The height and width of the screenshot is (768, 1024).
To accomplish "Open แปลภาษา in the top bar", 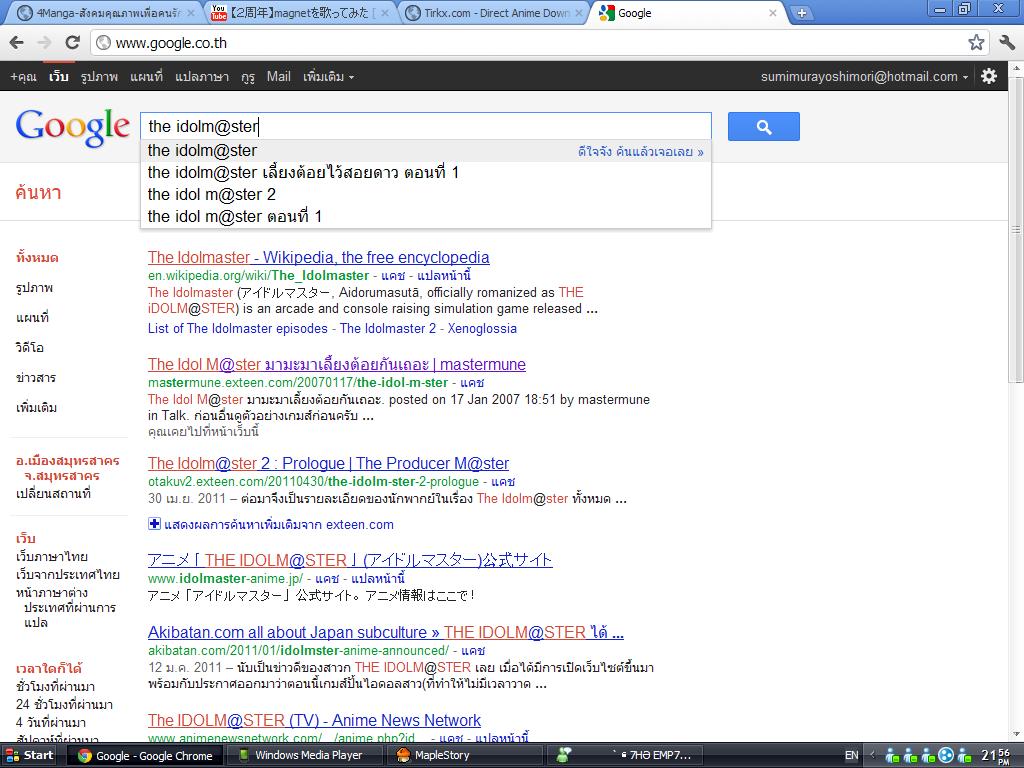I will click(202, 76).
